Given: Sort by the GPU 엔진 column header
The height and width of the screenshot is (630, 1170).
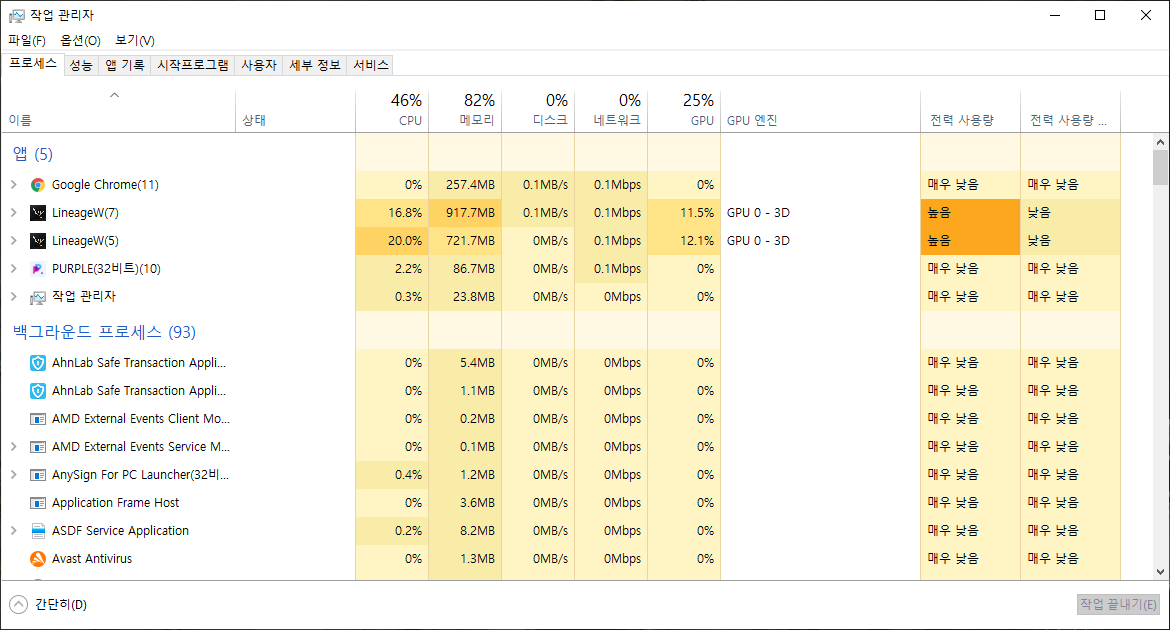Looking at the screenshot, I should [x=821, y=110].
